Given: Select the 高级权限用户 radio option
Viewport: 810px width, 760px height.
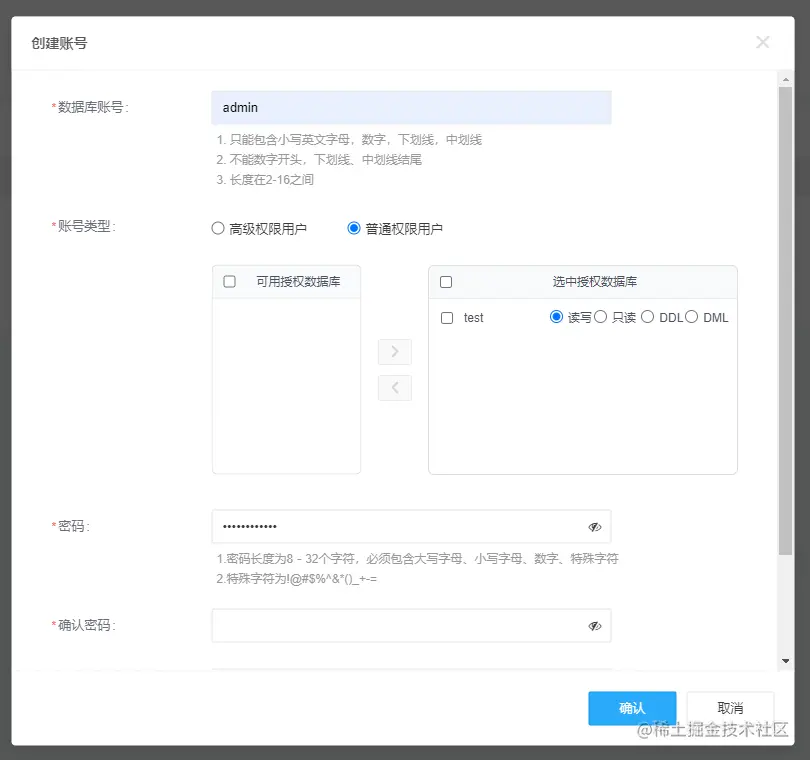Looking at the screenshot, I should pyautogui.click(x=218, y=228).
